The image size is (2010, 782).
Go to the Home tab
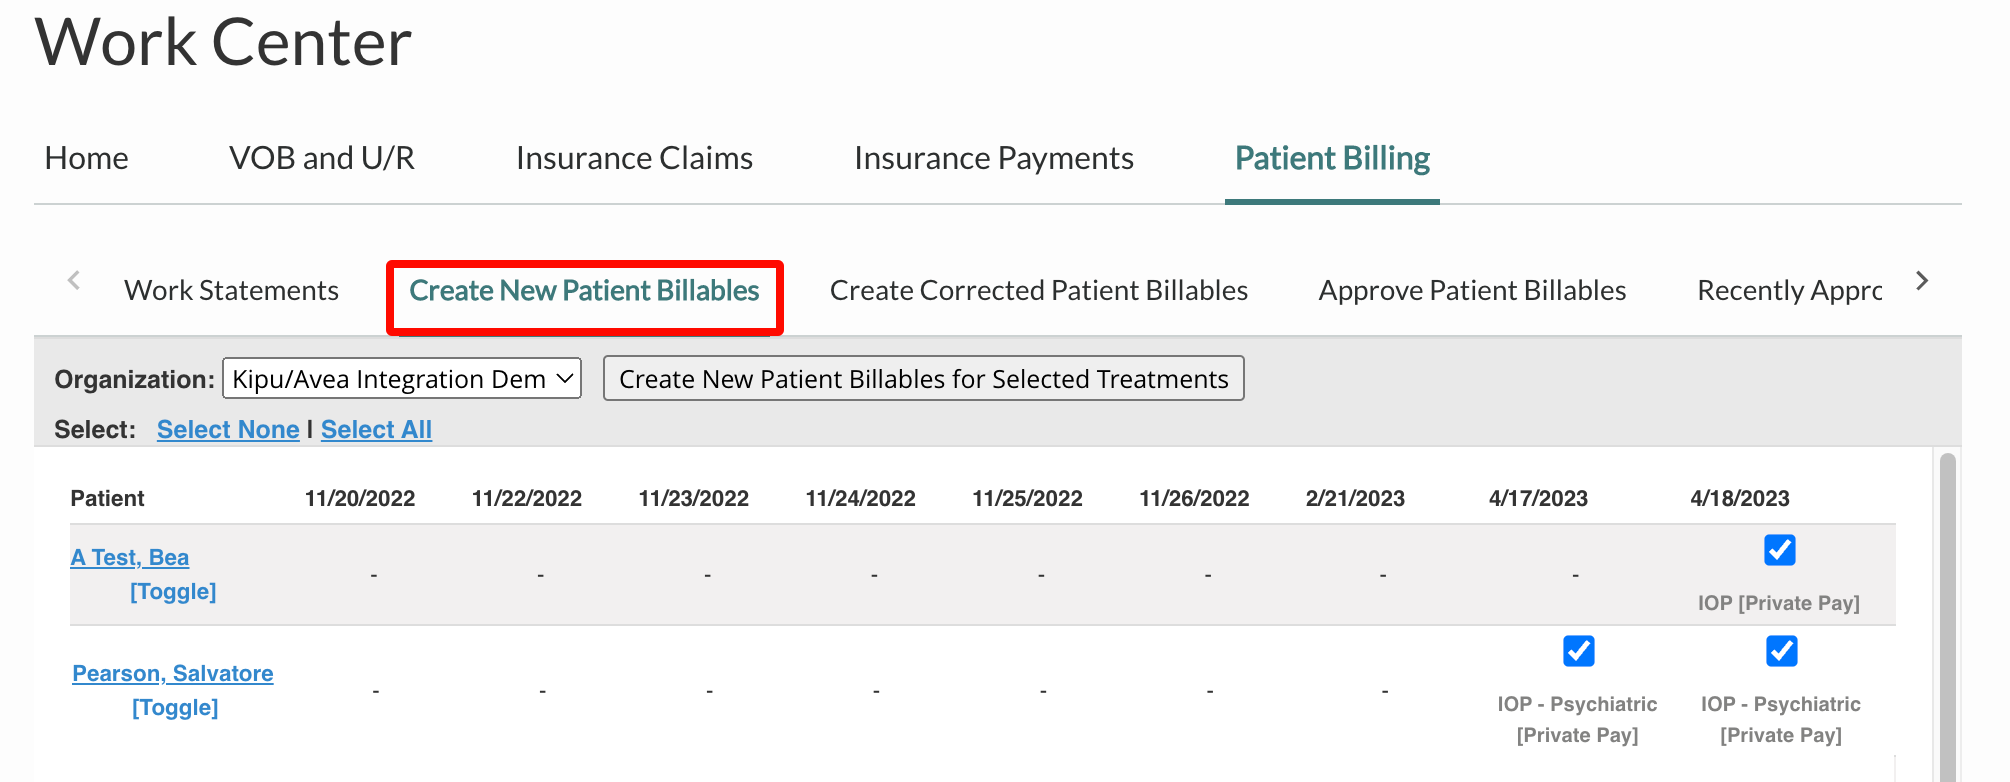(x=87, y=158)
